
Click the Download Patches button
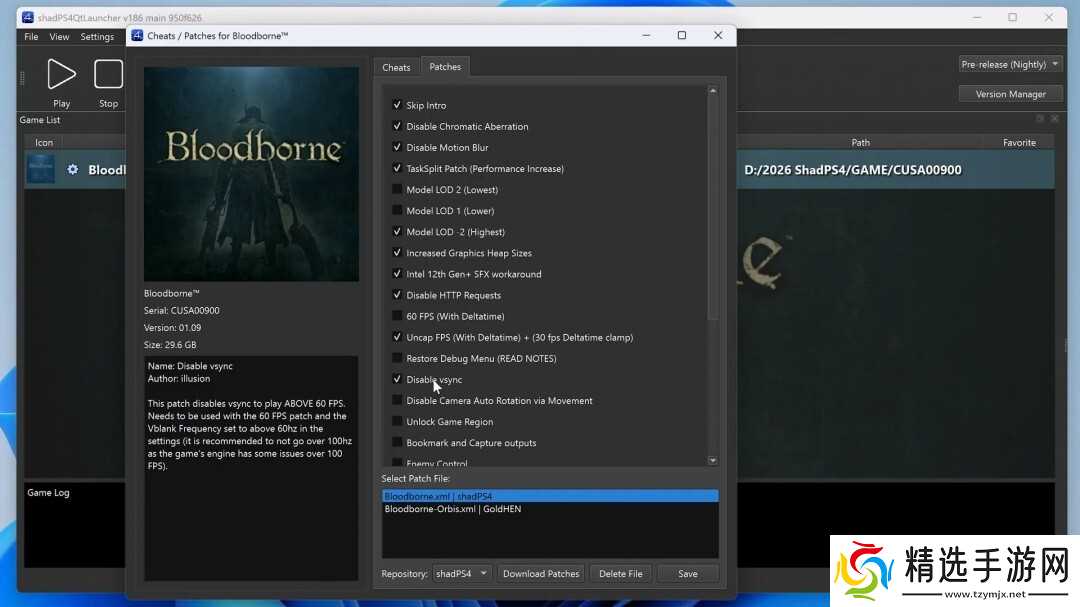[541, 573]
